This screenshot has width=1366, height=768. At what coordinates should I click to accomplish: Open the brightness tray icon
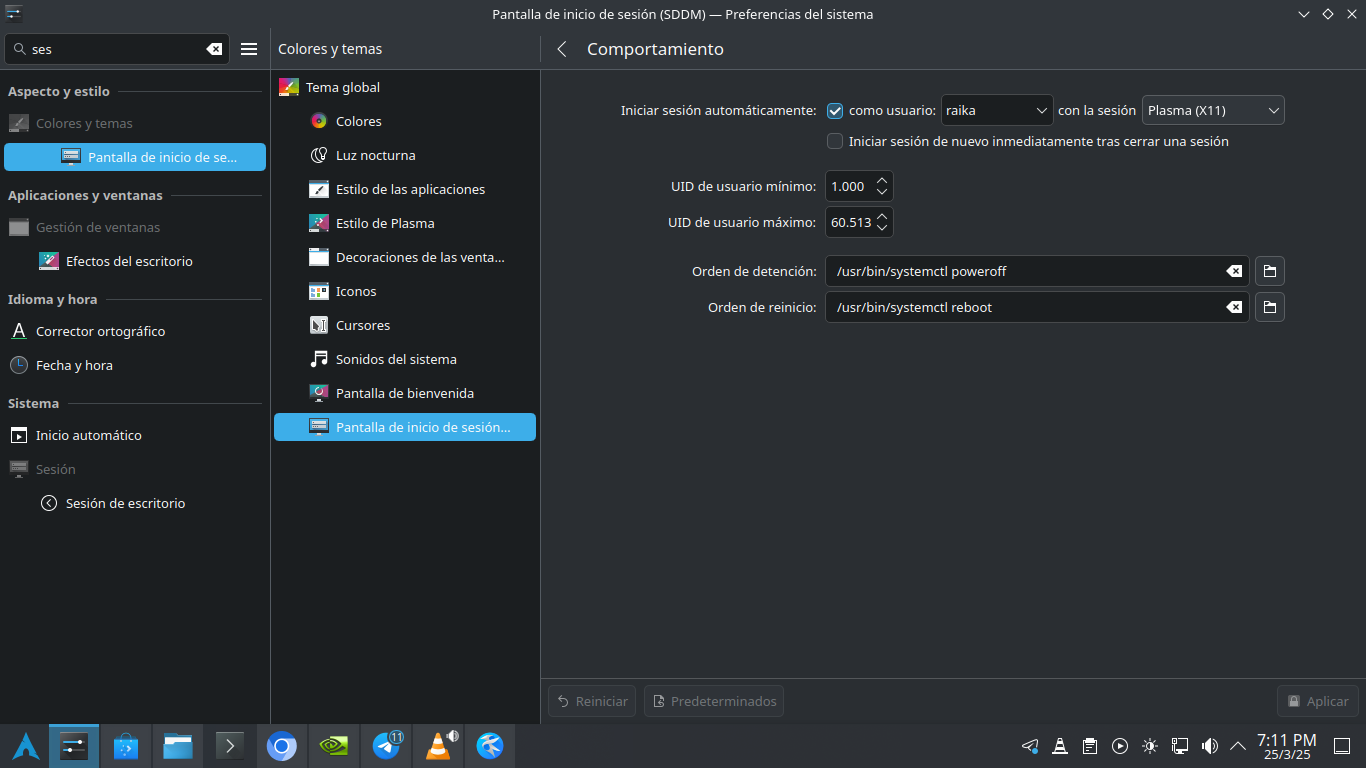coord(1149,746)
